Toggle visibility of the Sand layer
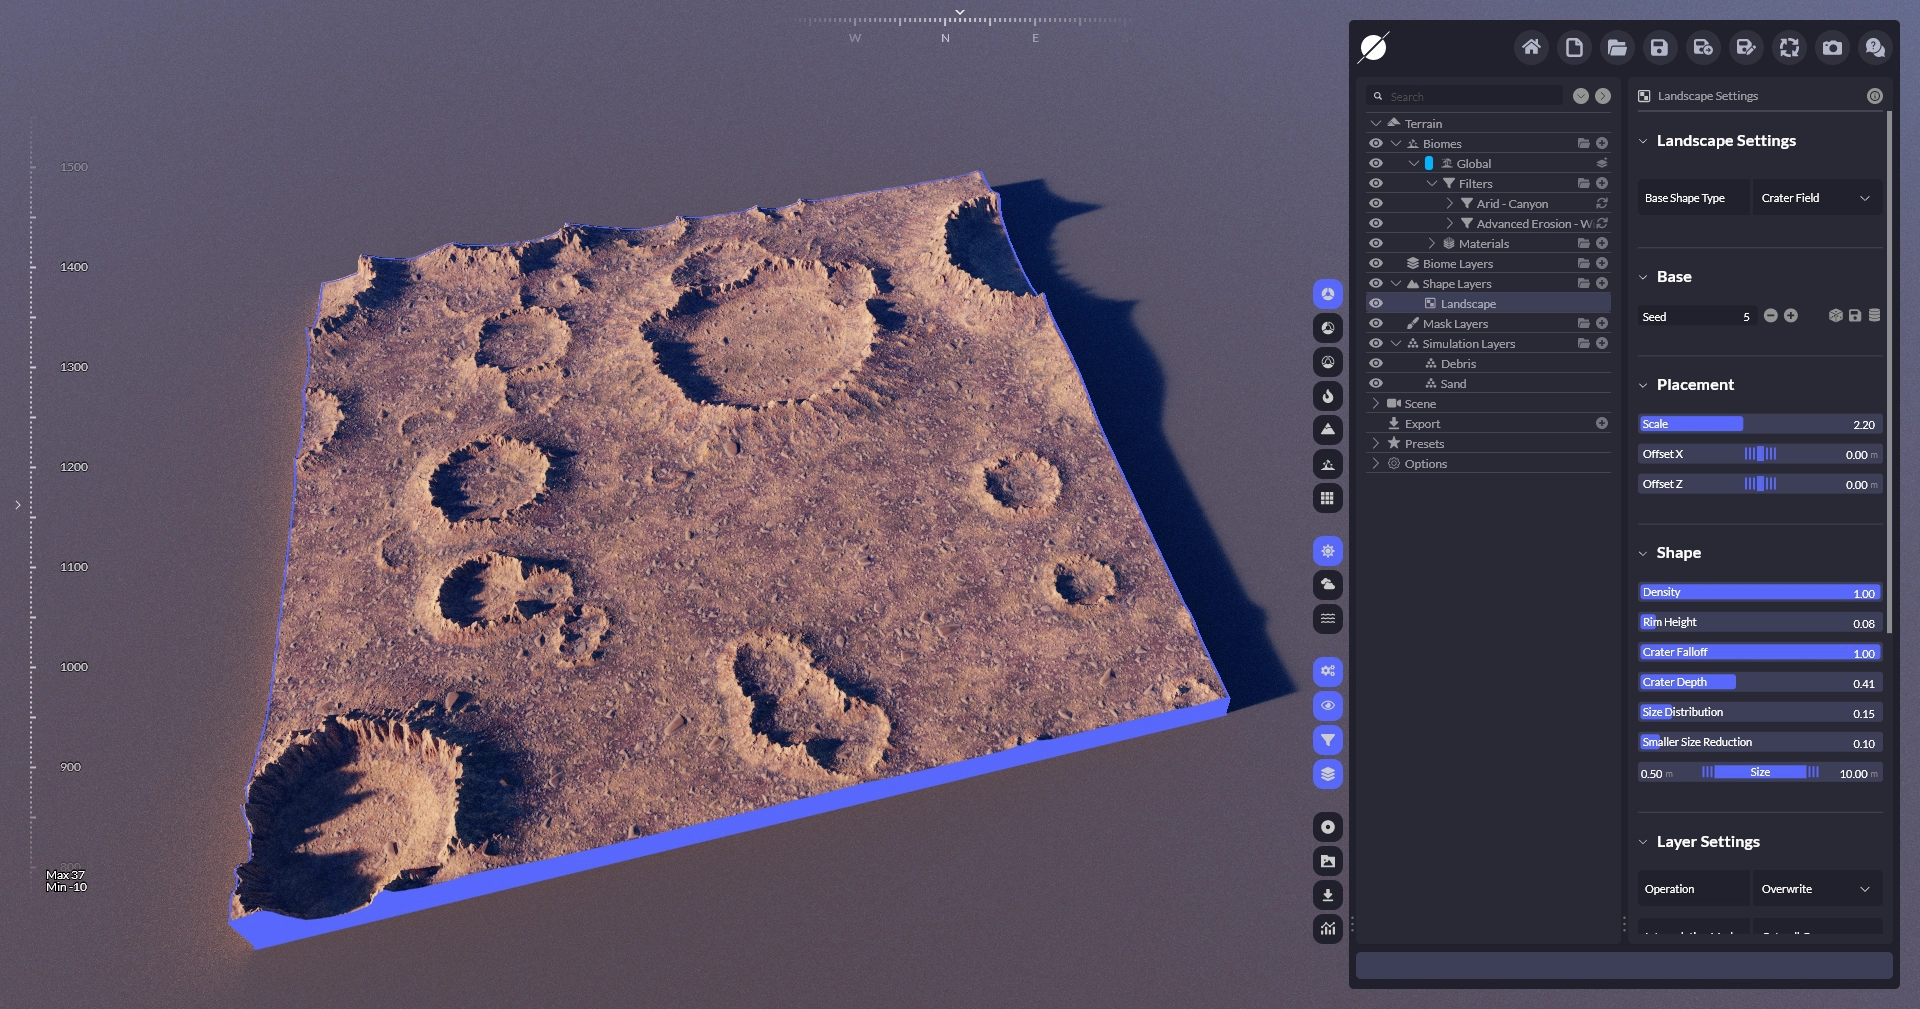 pos(1376,384)
